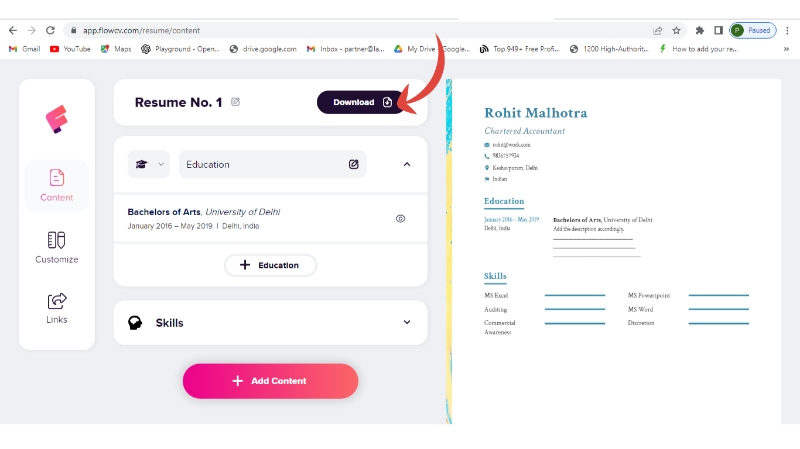The image size is (800, 449).
Task: Switch to the Links sidebar tab
Action: pyautogui.click(x=57, y=307)
